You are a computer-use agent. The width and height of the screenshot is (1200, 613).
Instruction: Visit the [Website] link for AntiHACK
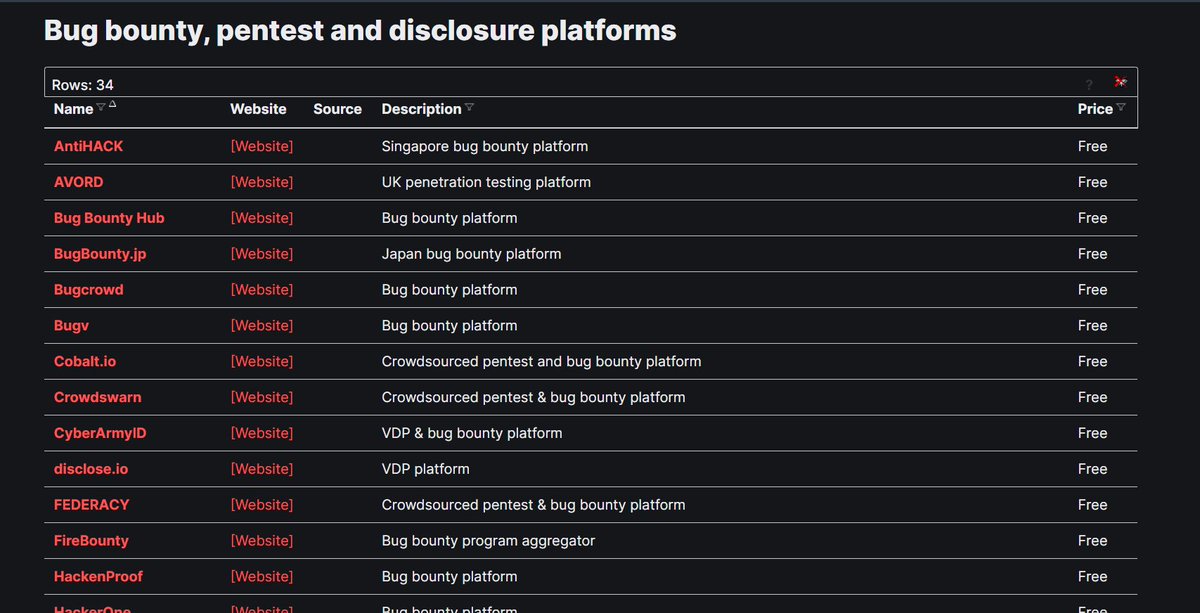pyautogui.click(x=262, y=146)
